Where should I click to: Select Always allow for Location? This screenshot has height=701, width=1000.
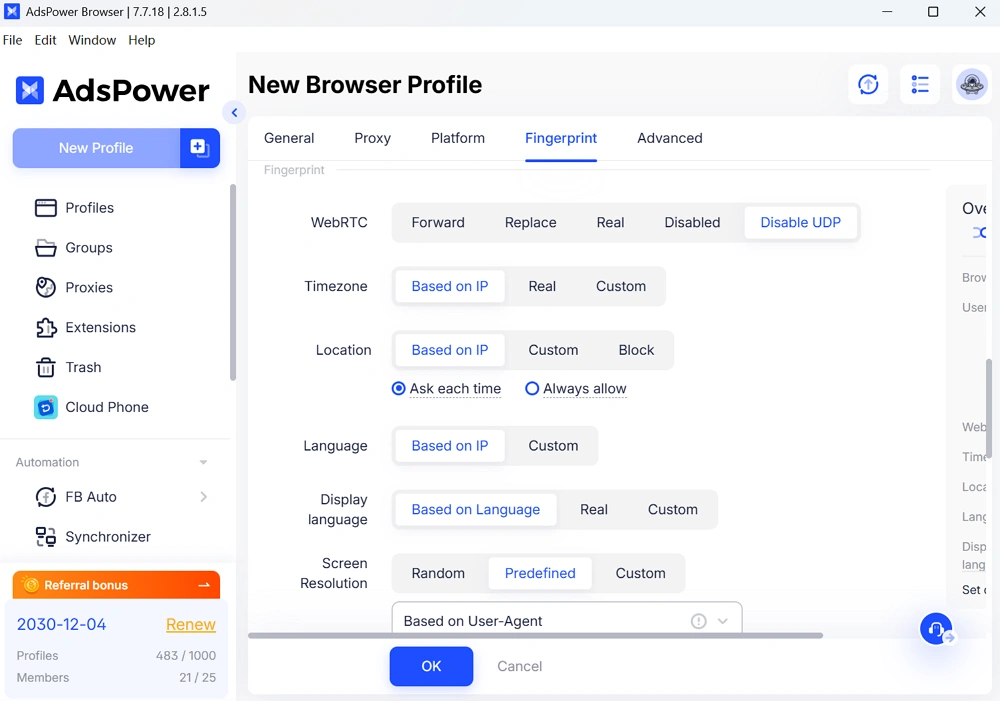click(x=532, y=388)
